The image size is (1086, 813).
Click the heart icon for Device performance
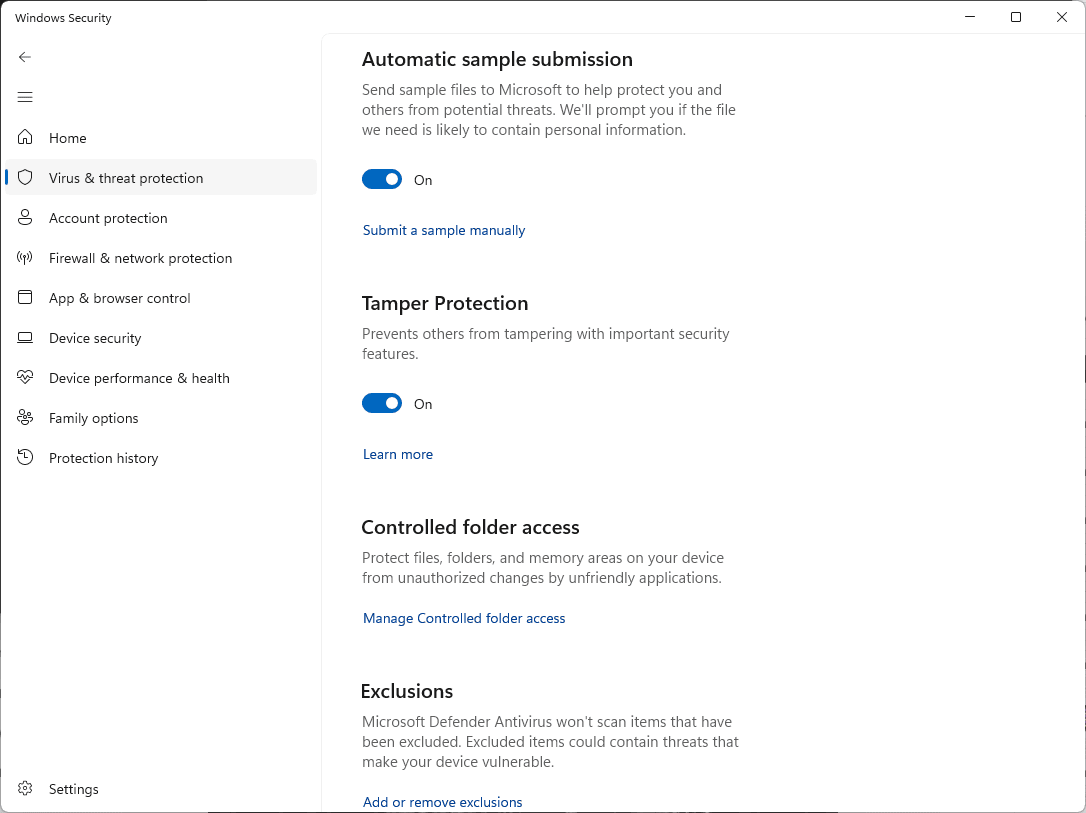[25, 377]
